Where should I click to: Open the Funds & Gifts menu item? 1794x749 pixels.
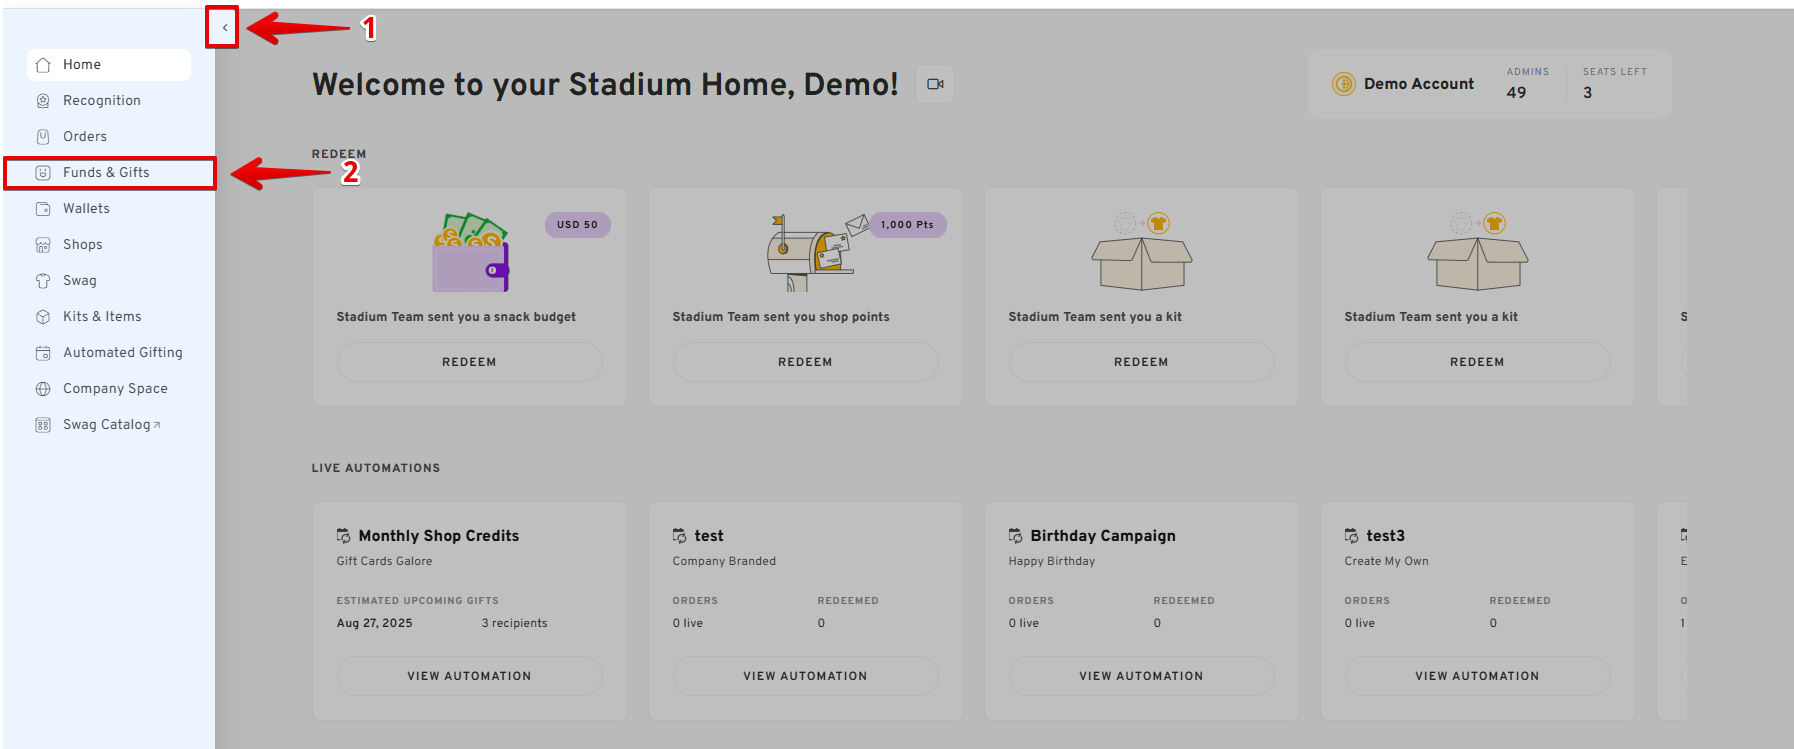click(x=106, y=173)
